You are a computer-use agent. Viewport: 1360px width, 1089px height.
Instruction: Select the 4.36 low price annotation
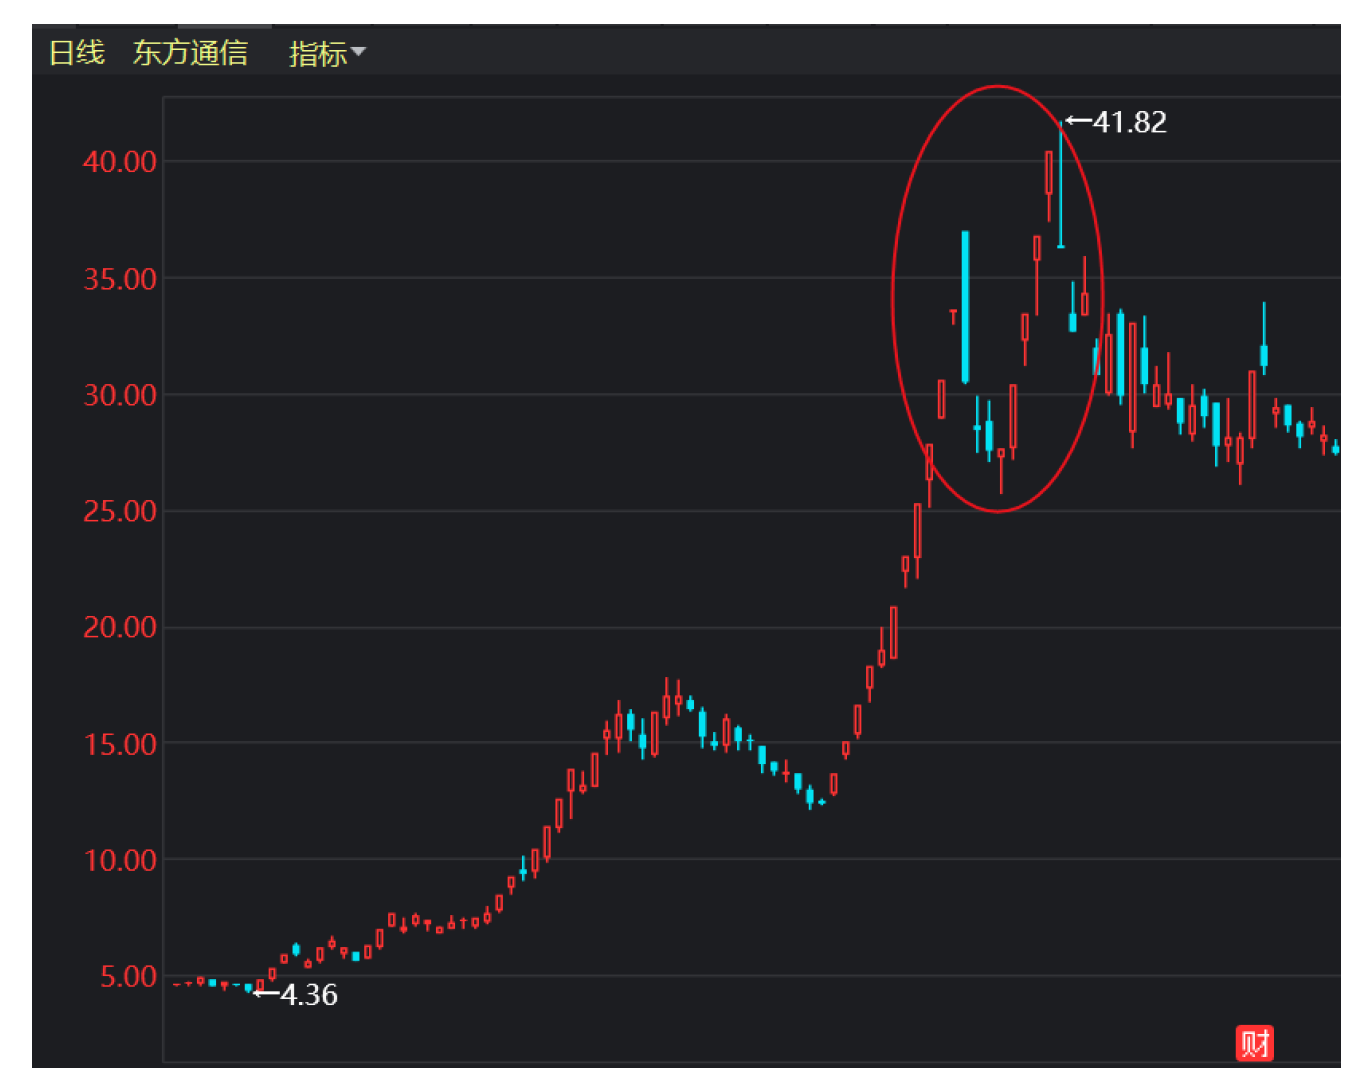click(309, 994)
